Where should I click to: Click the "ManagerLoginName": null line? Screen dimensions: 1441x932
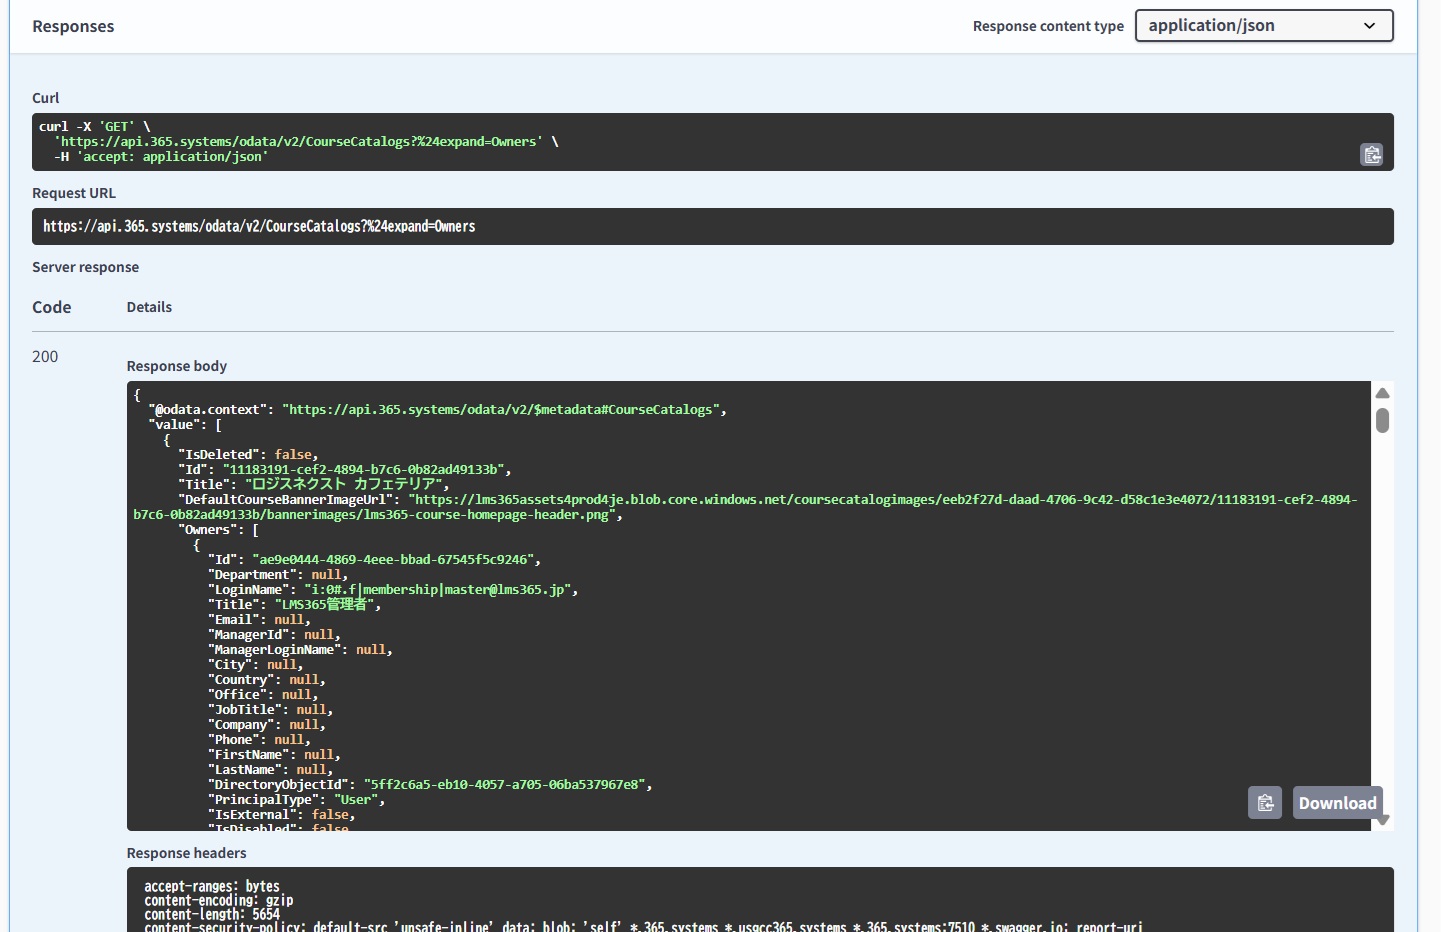300,650
